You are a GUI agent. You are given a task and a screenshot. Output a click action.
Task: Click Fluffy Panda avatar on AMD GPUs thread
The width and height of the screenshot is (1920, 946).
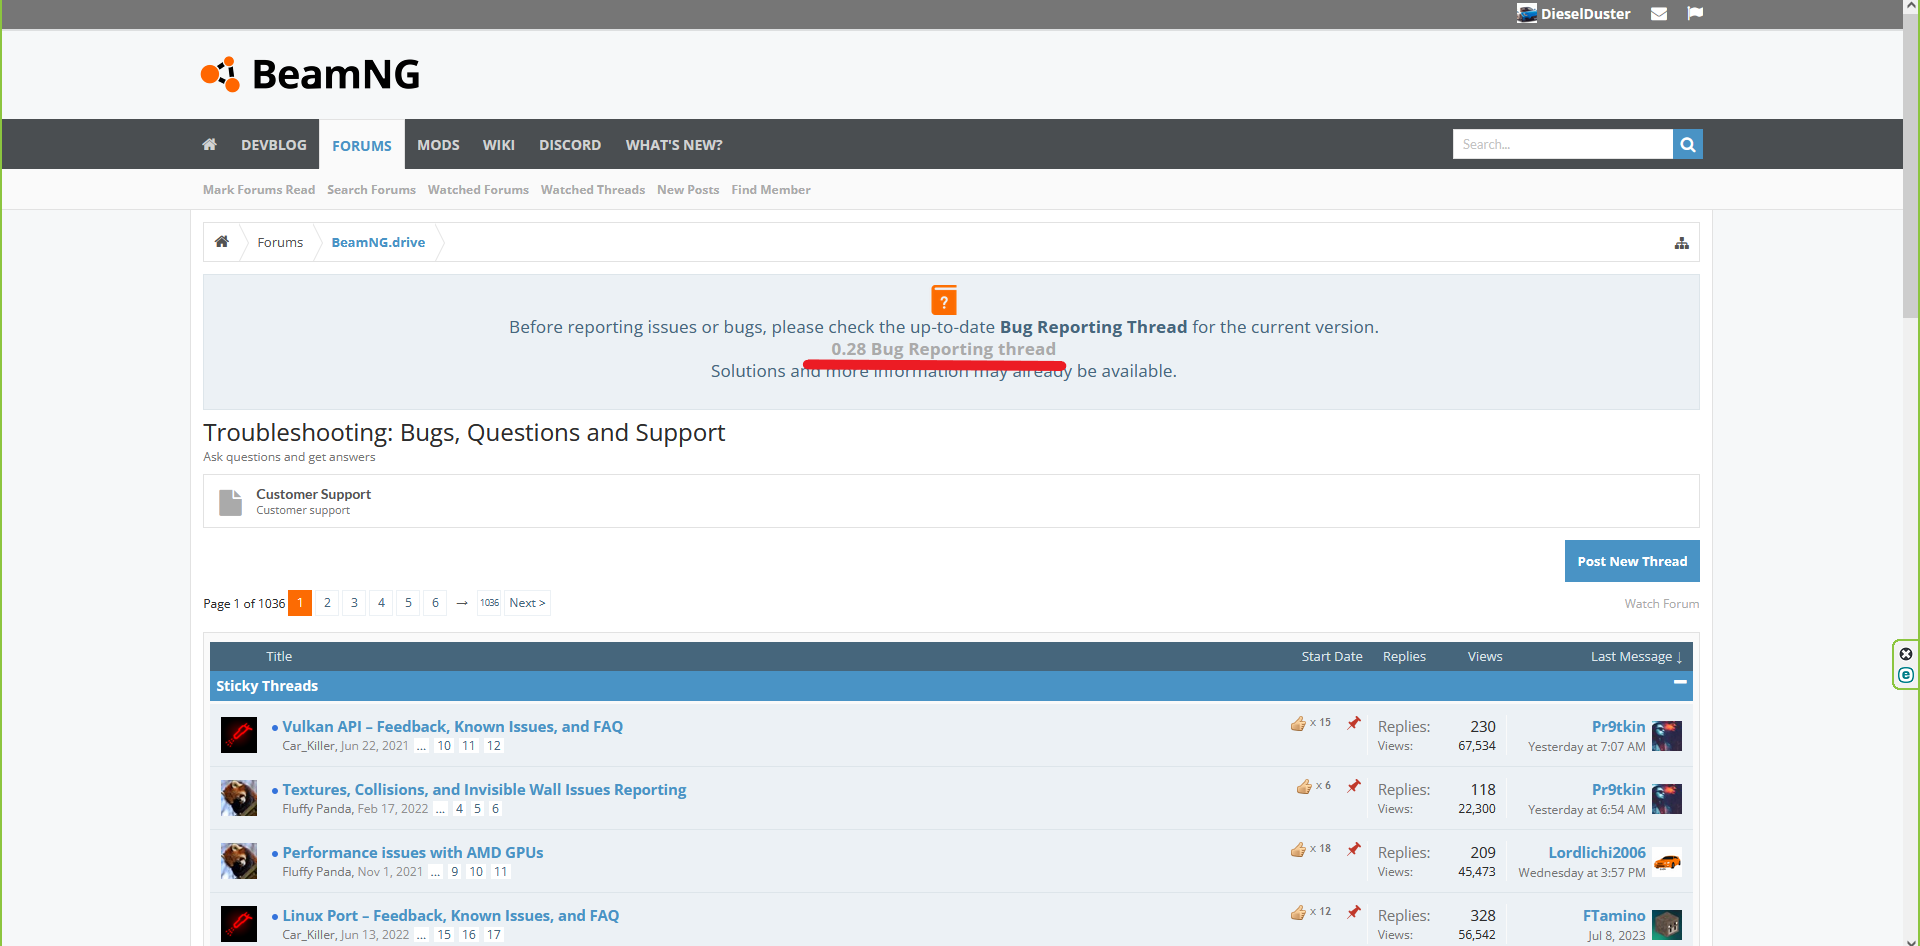tap(239, 861)
